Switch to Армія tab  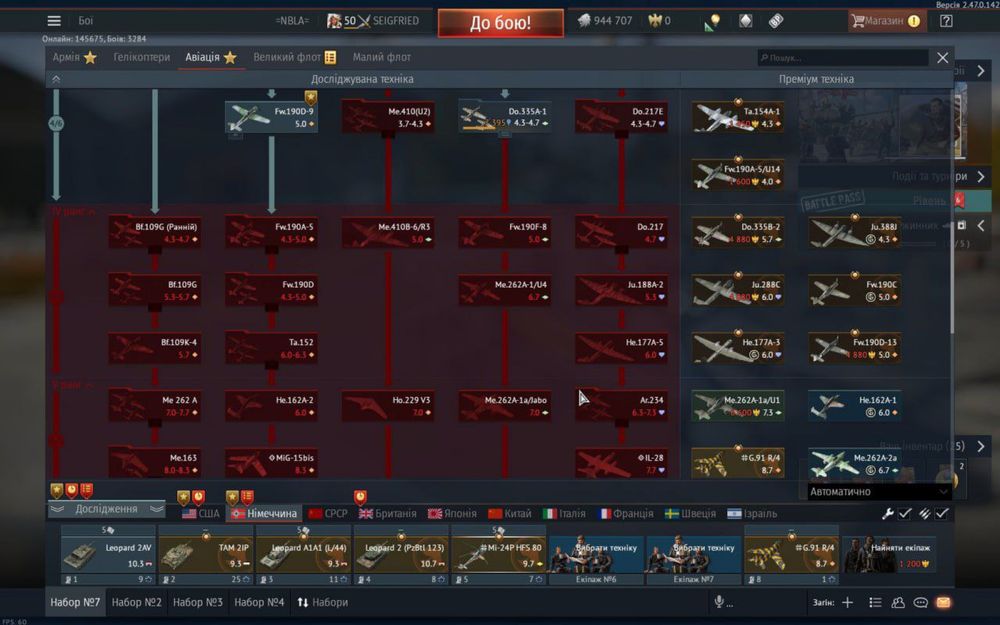point(74,57)
